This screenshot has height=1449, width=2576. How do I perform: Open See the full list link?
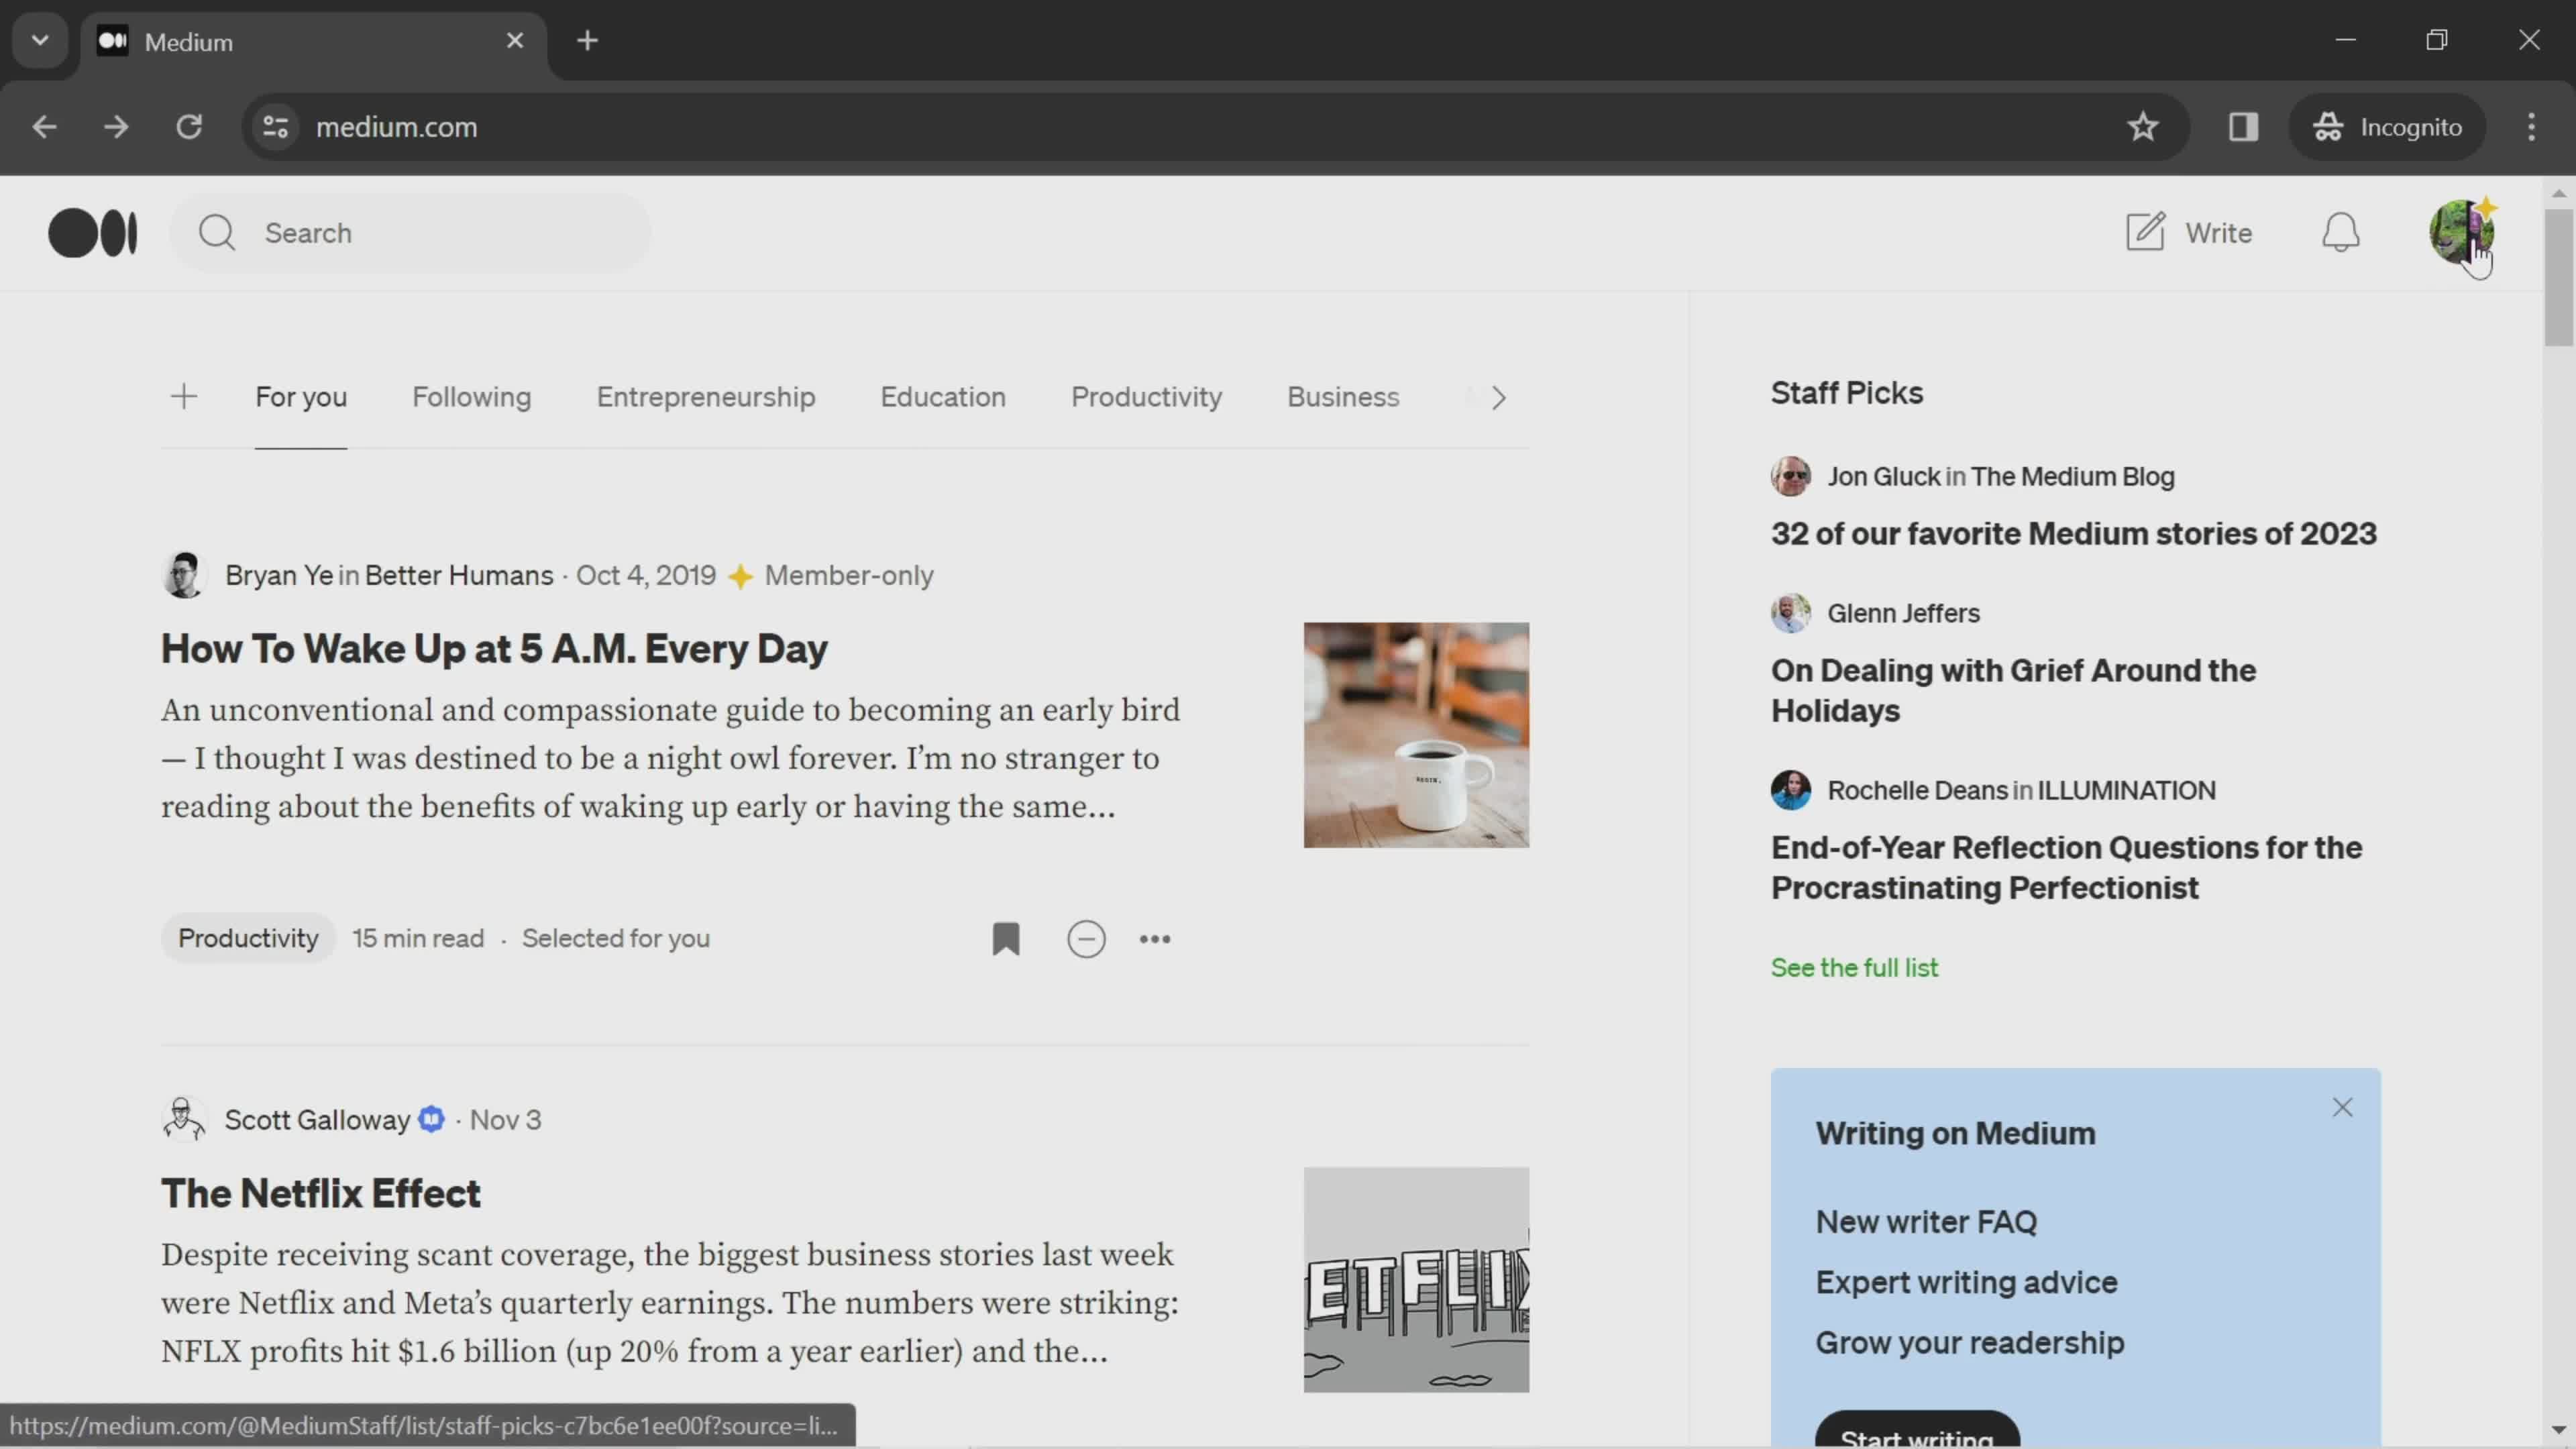click(1854, 967)
